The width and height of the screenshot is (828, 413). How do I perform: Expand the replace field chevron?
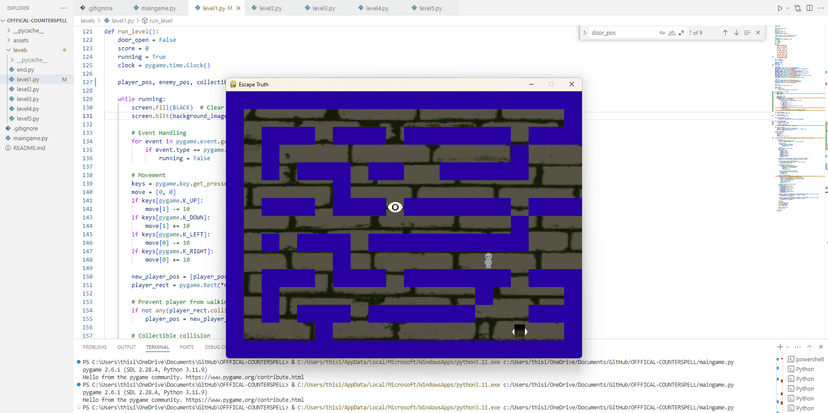tap(585, 33)
